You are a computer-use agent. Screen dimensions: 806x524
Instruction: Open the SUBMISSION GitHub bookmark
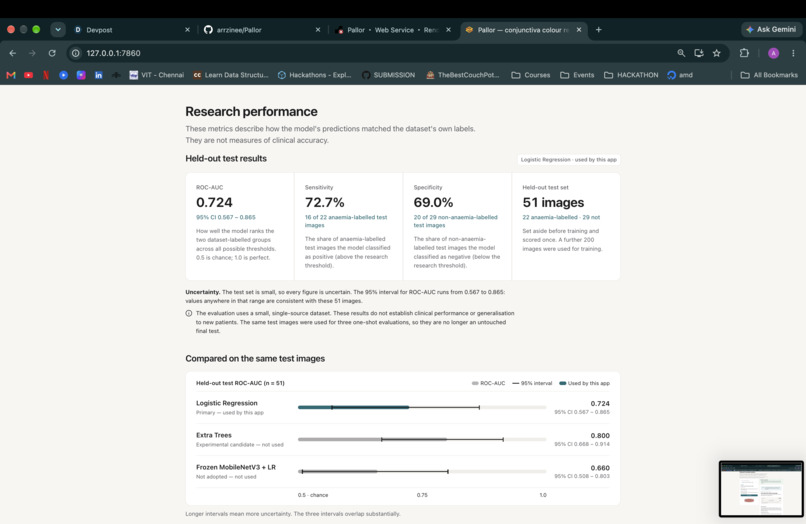pos(389,75)
